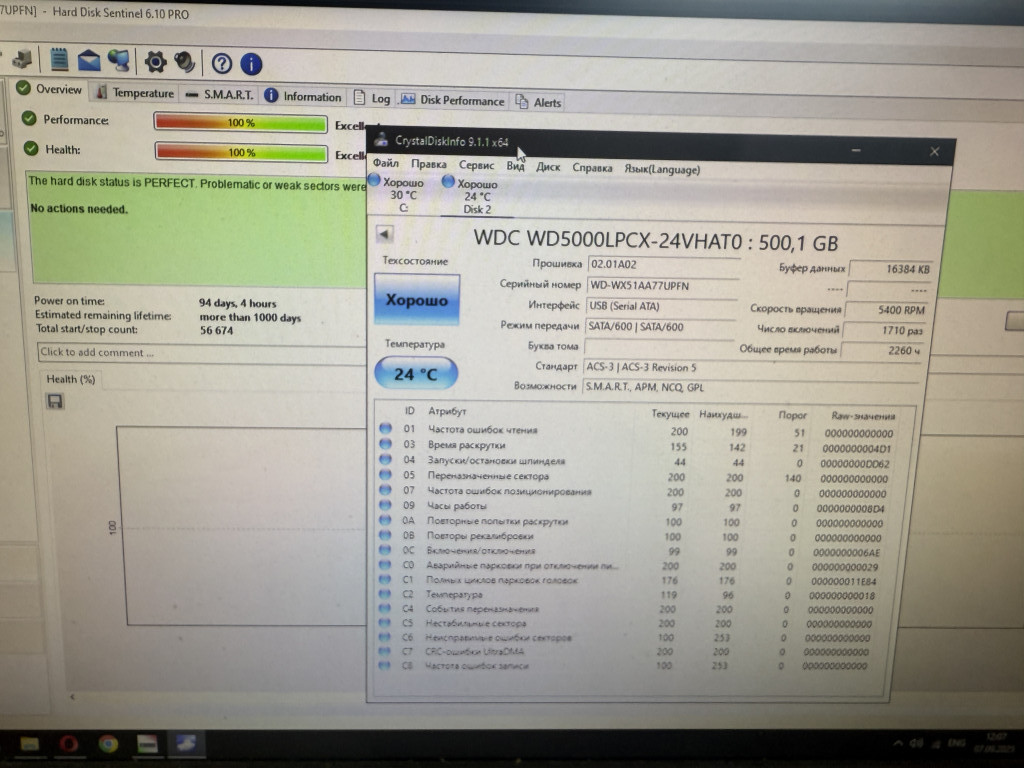The width and height of the screenshot is (1024, 768).
Task: Click the envelope e-mail icon in Hard Disk Sentinel toolbar
Action: tap(89, 61)
